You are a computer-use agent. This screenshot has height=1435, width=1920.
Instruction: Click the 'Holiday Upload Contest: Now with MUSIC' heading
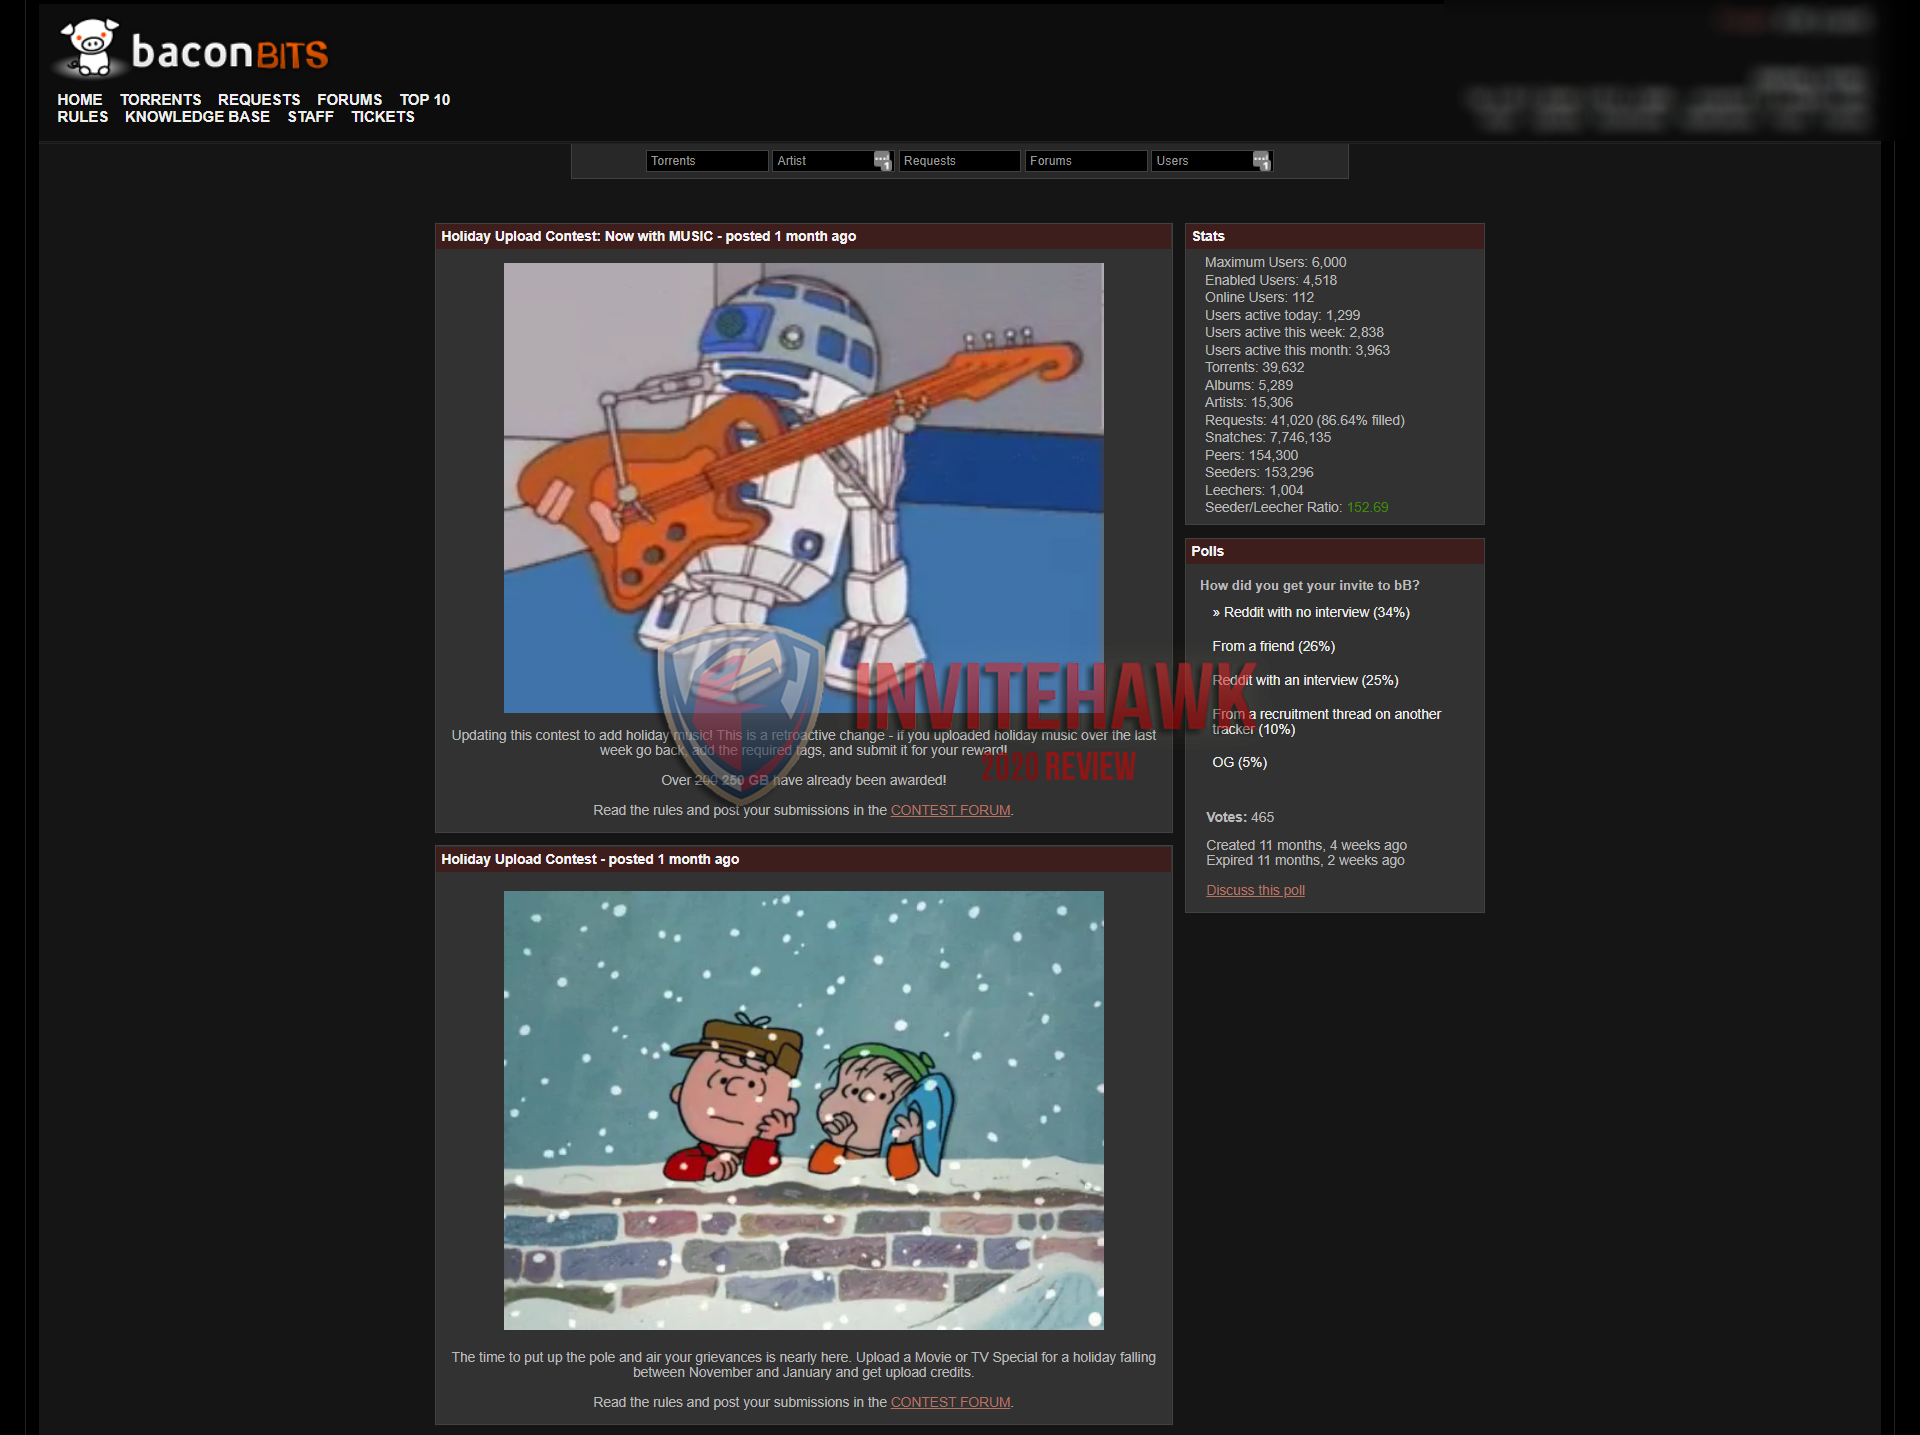pos(648,237)
